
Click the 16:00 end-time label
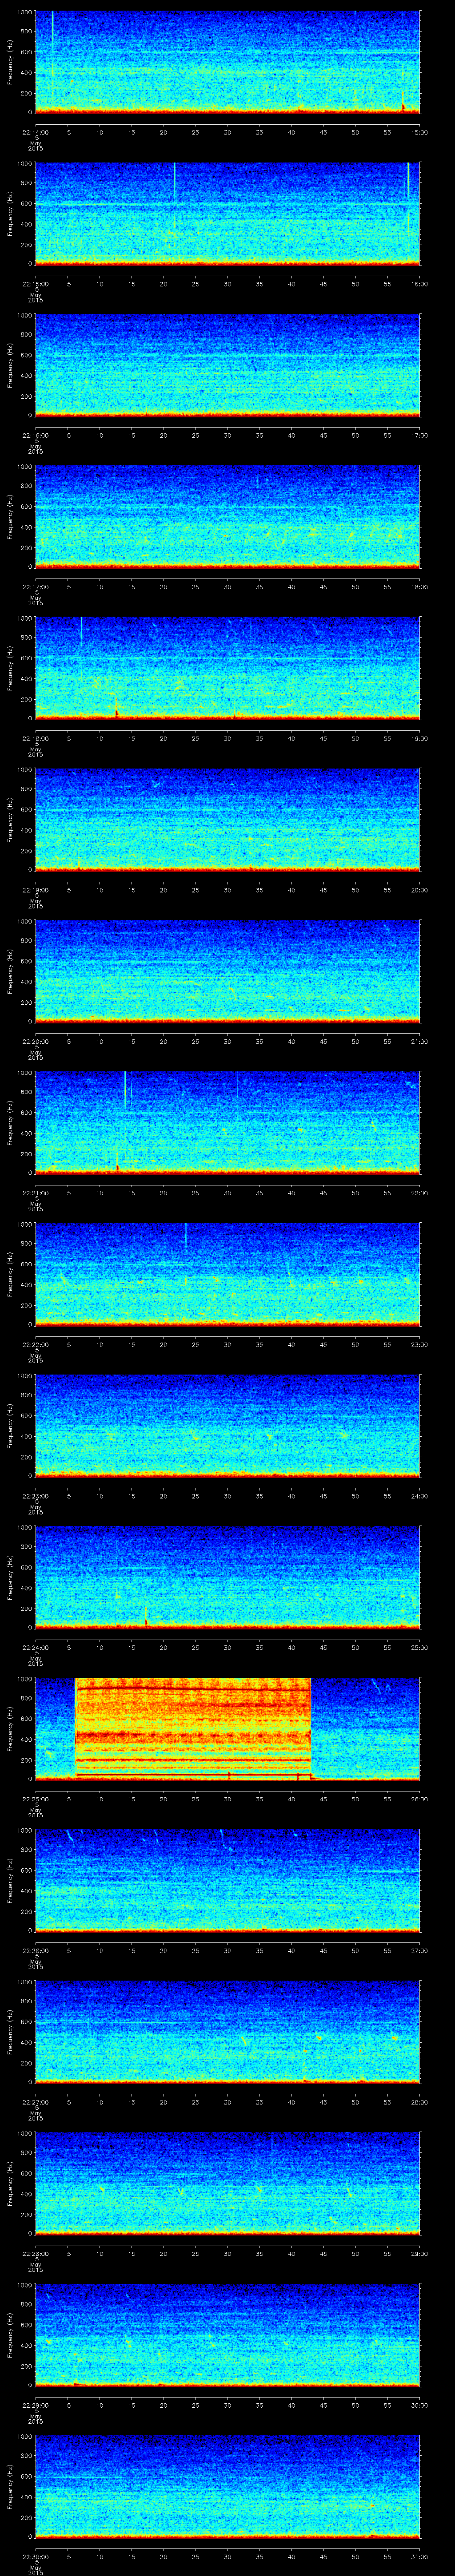[419, 284]
